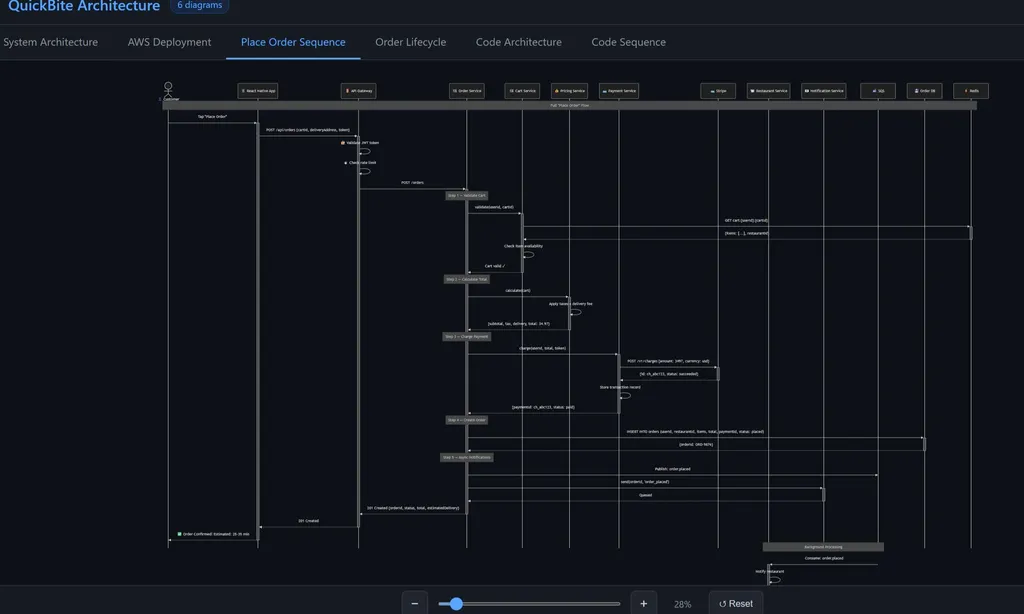Select the API Gateway participant box
The height and width of the screenshot is (614, 1024).
[x=359, y=91]
